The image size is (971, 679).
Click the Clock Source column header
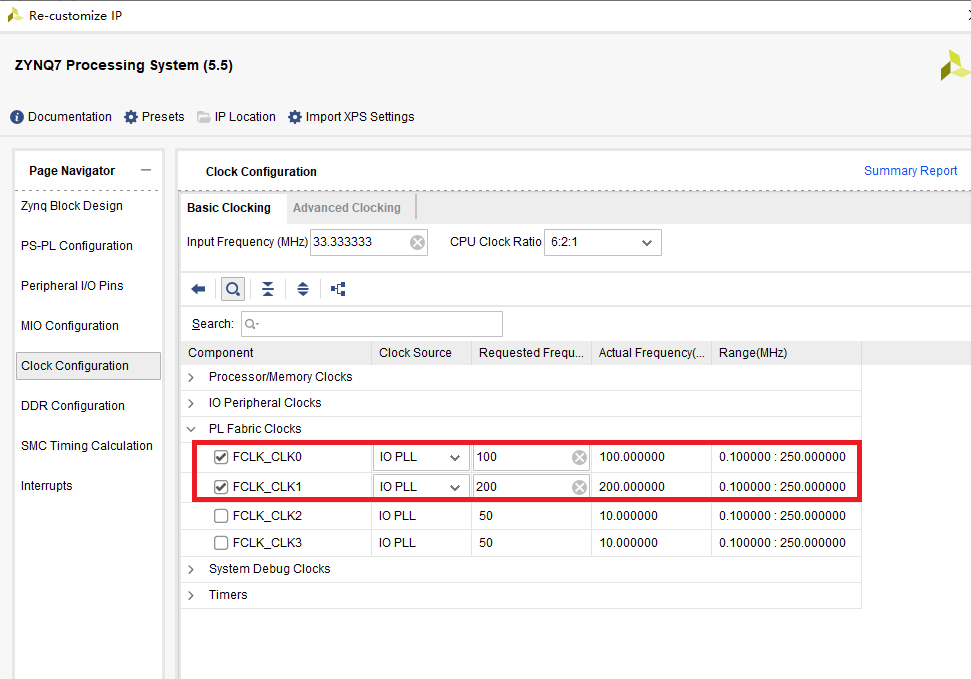(421, 353)
